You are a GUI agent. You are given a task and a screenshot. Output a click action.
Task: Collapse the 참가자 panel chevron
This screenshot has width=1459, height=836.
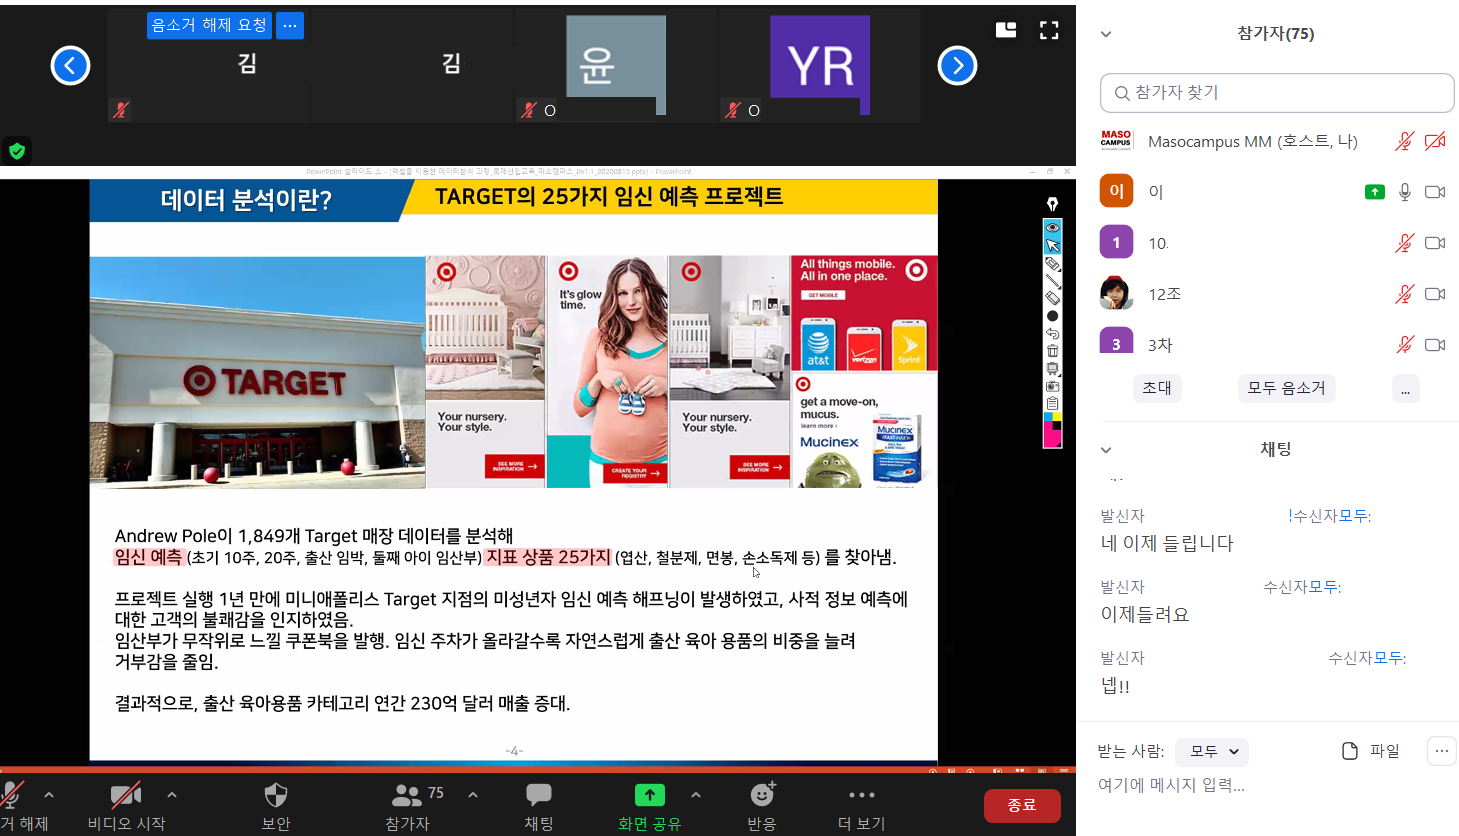tap(1106, 34)
